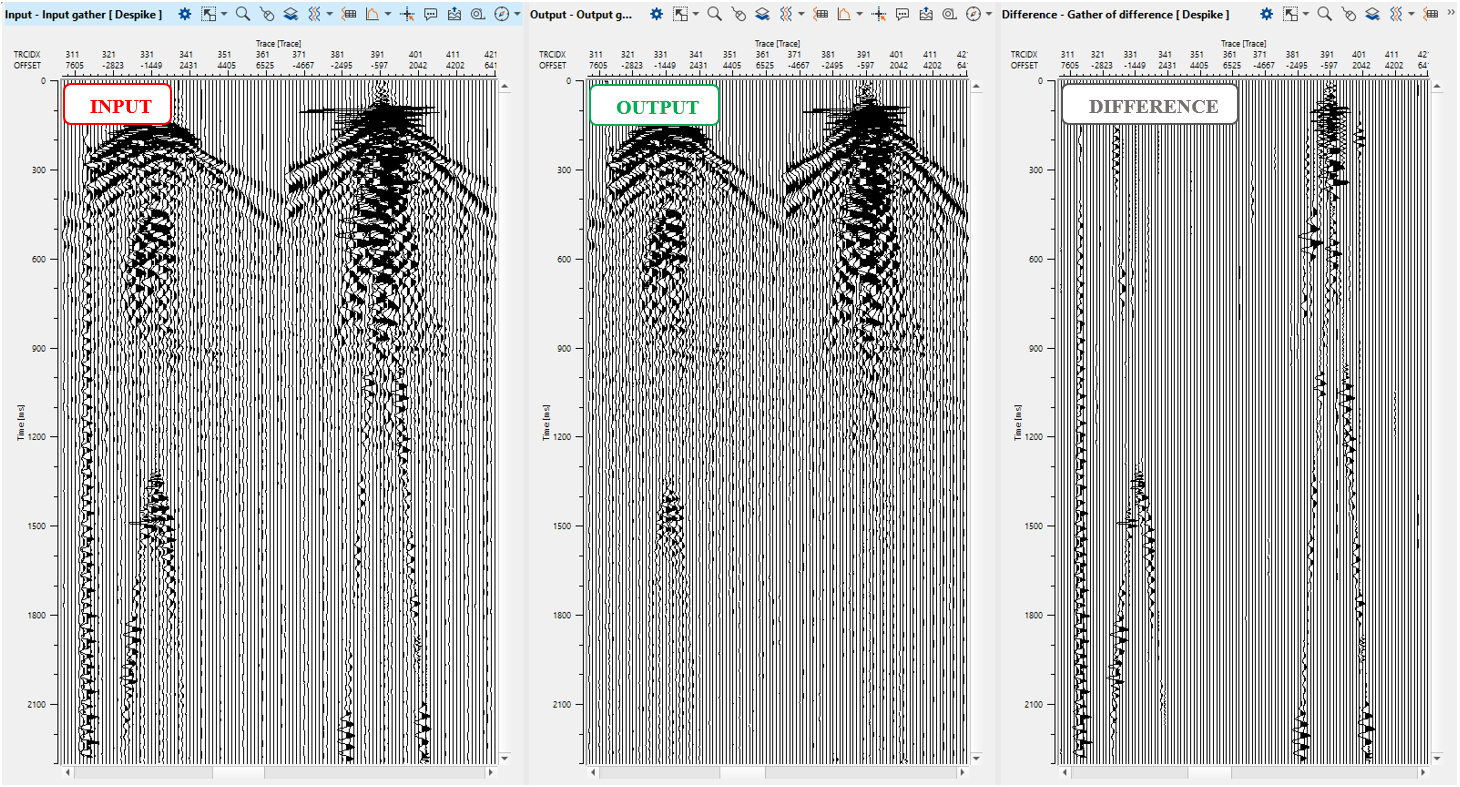Screen dimensions: 1460x787
Task: Open spectrum graph dropdown arrow in Output panel
Action: coord(861,14)
